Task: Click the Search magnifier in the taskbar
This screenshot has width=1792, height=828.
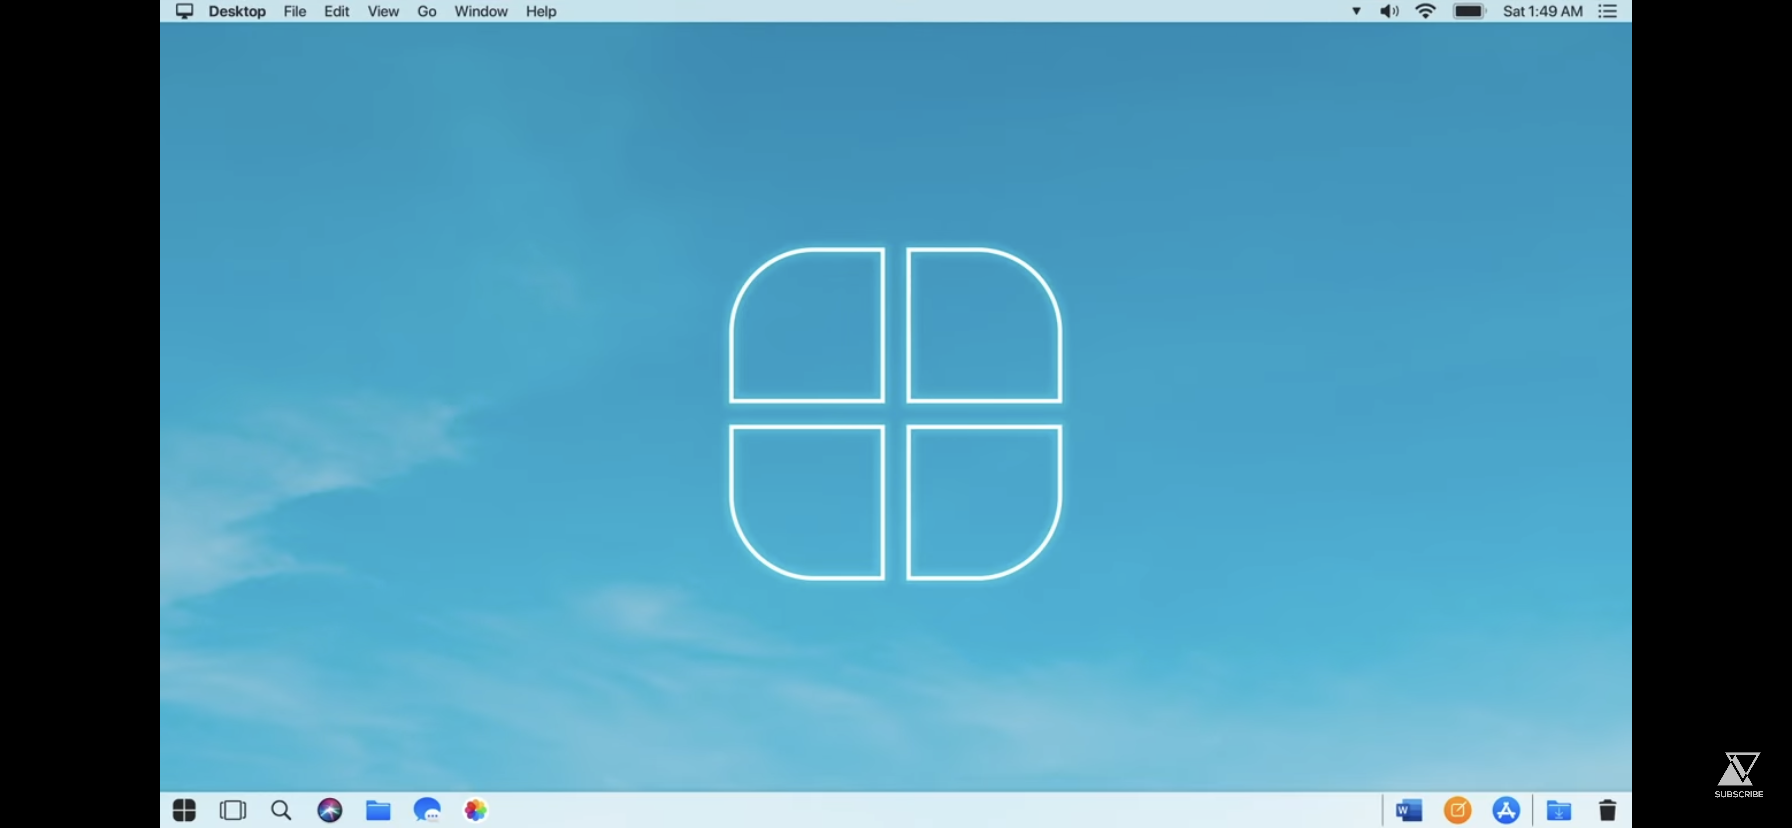Action: click(281, 810)
